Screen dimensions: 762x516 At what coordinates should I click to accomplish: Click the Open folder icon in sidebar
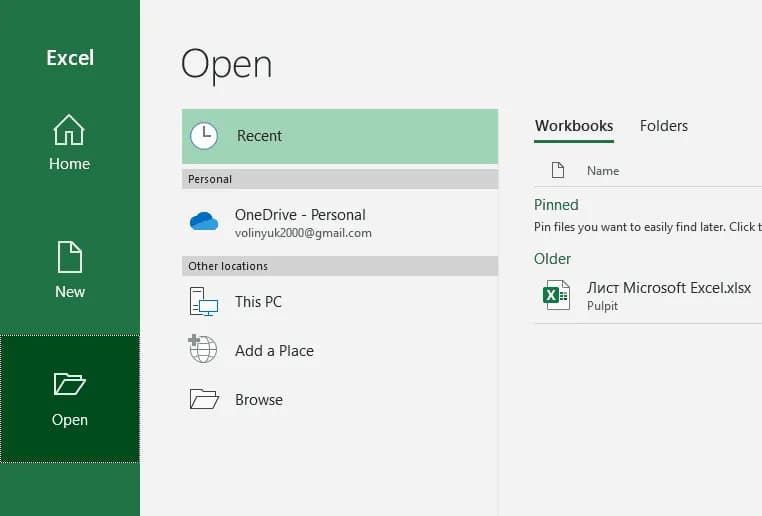pyautogui.click(x=69, y=384)
